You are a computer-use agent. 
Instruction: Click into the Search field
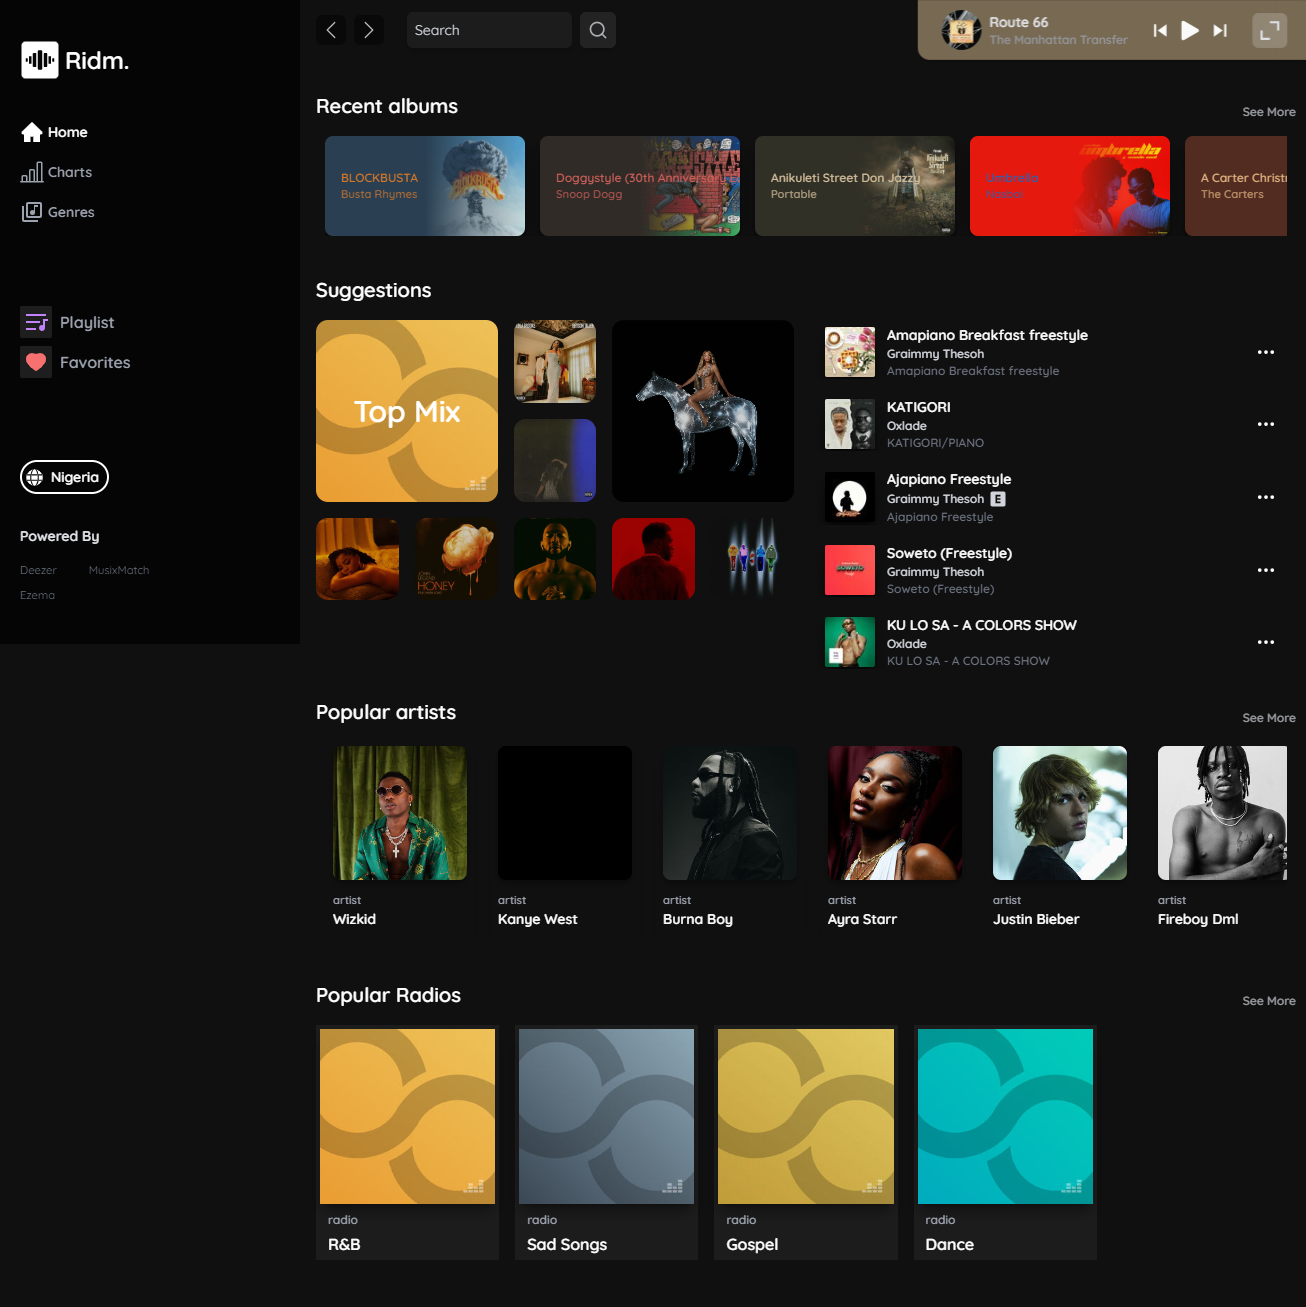click(x=489, y=30)
